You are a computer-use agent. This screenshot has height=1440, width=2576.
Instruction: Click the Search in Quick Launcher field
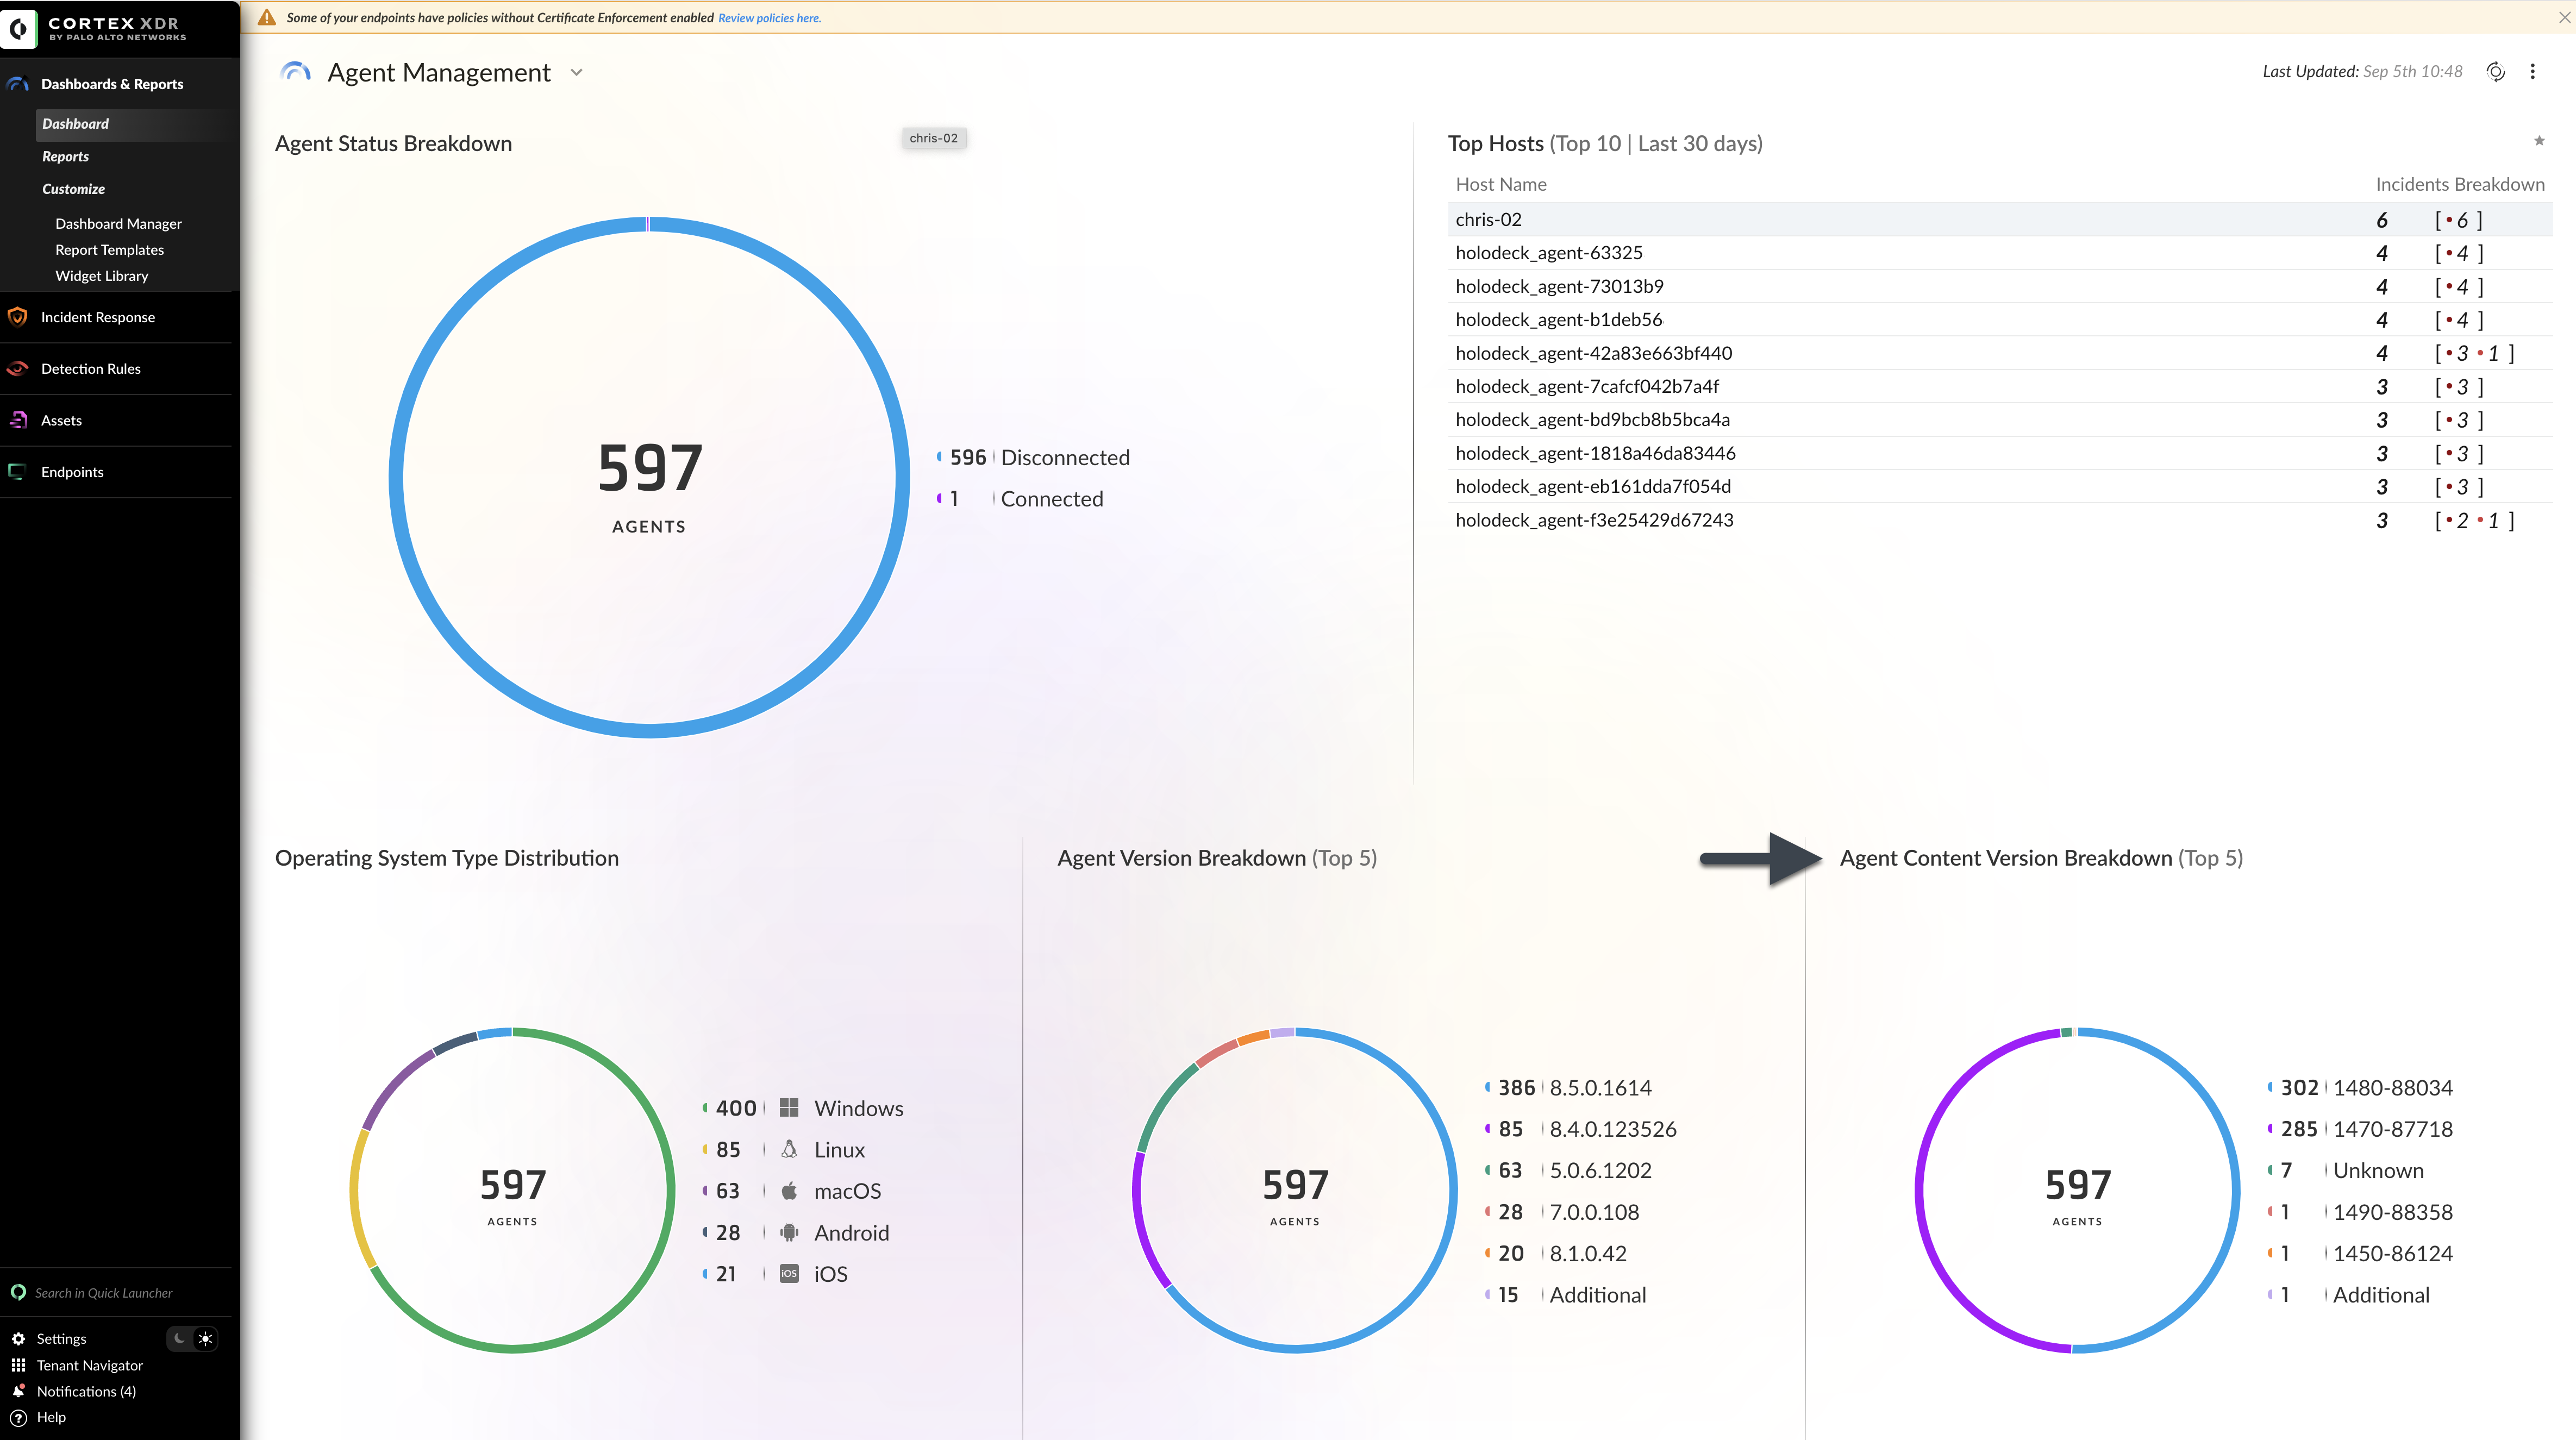[x=103, y=1293]
